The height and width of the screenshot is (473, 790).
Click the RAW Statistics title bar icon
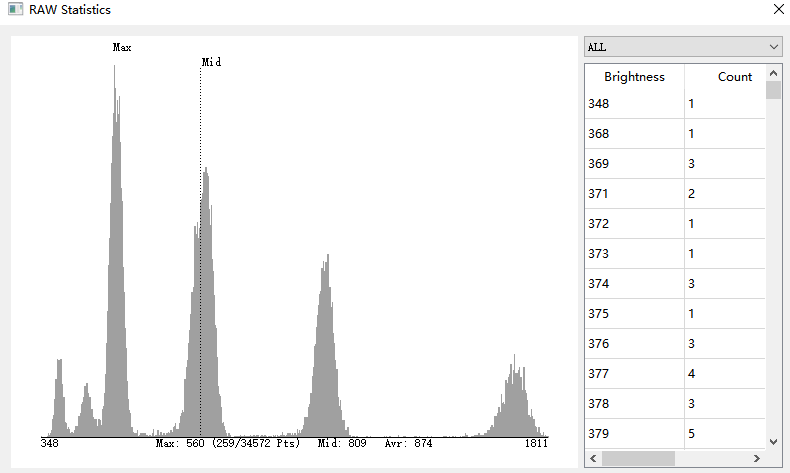click(x=15, y=10)
